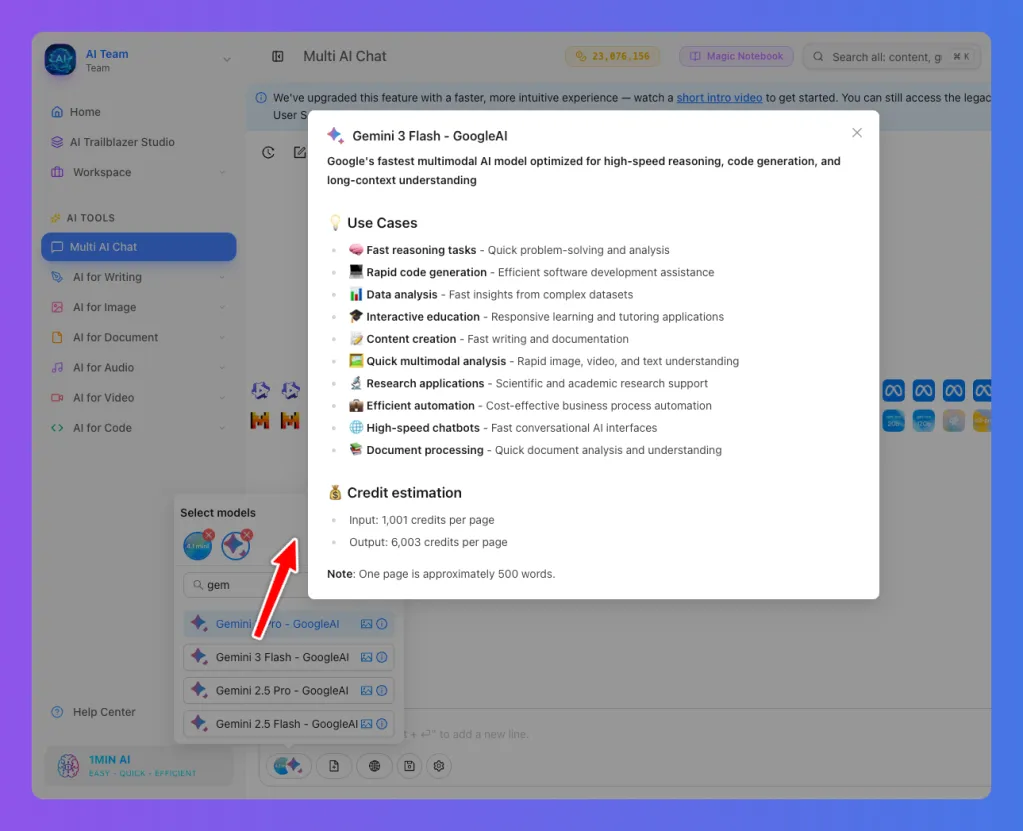Screen dimensions: 1023x831
Task: Expand the AI for Video chevron
Action: (222, 398)
